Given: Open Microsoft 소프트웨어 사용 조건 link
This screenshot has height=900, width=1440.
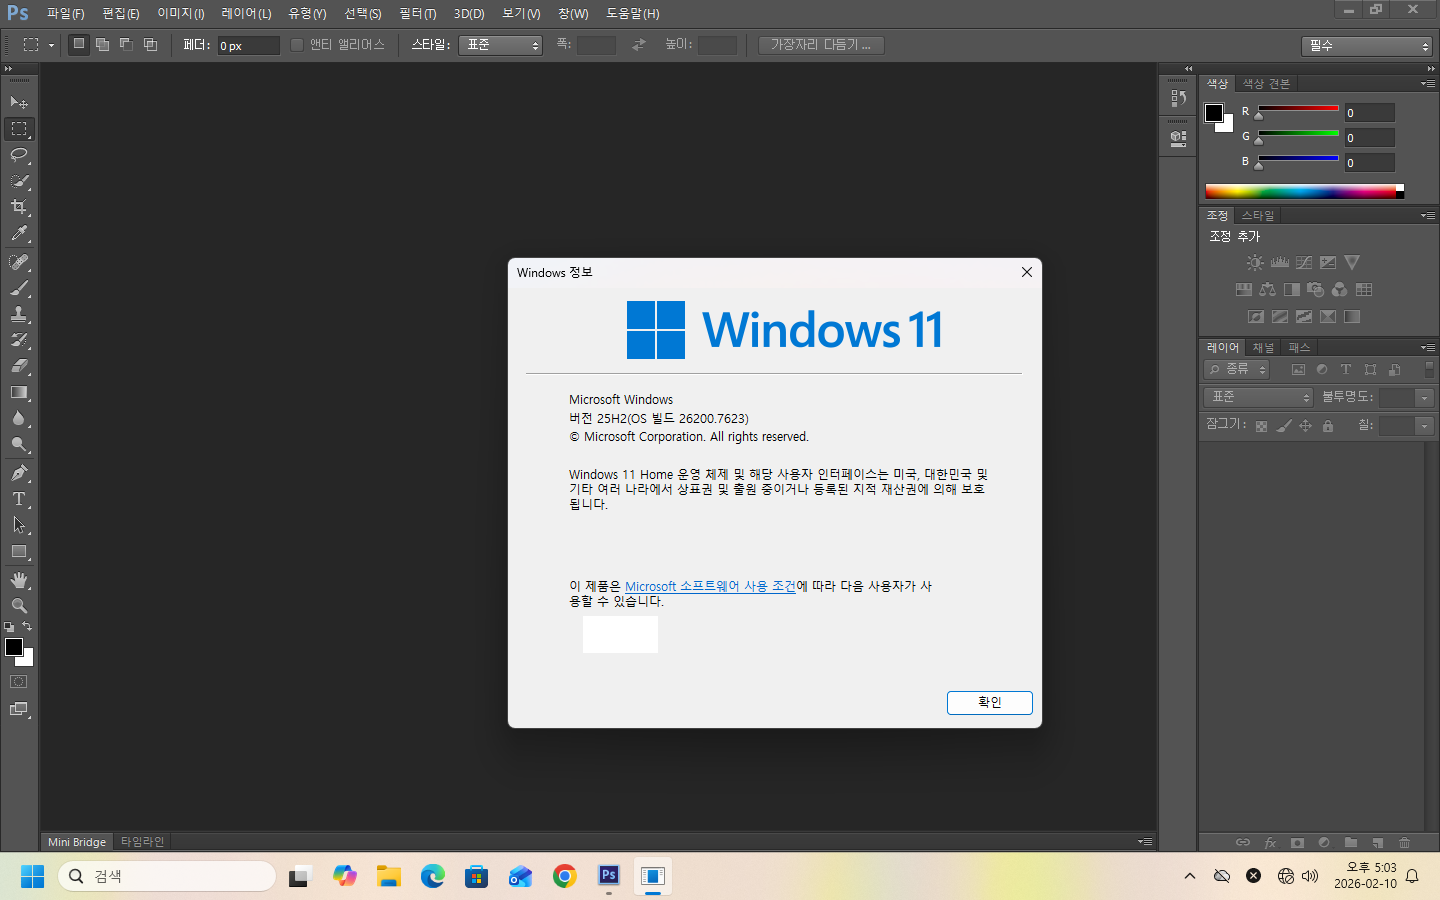Looking at the screenshot, I should pyautogui.click(x=710, y=587).
